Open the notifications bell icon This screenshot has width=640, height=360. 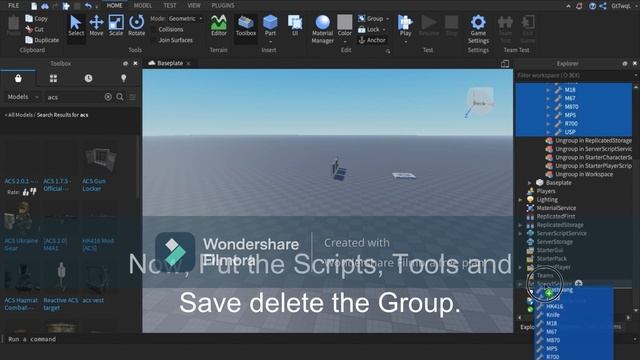click(x=579, y=6)
